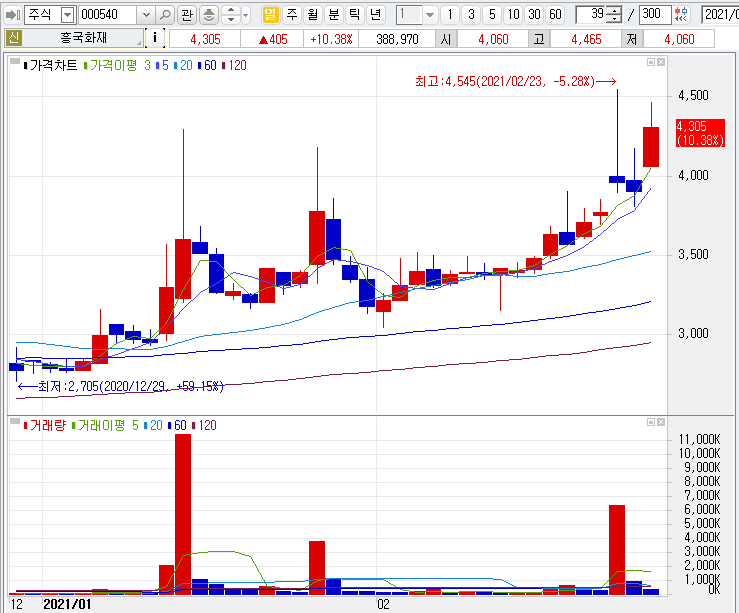The height and width of the screenshot is (613, 739).
Task: Expand the stock code history dropdown
Action: [146, 15]
